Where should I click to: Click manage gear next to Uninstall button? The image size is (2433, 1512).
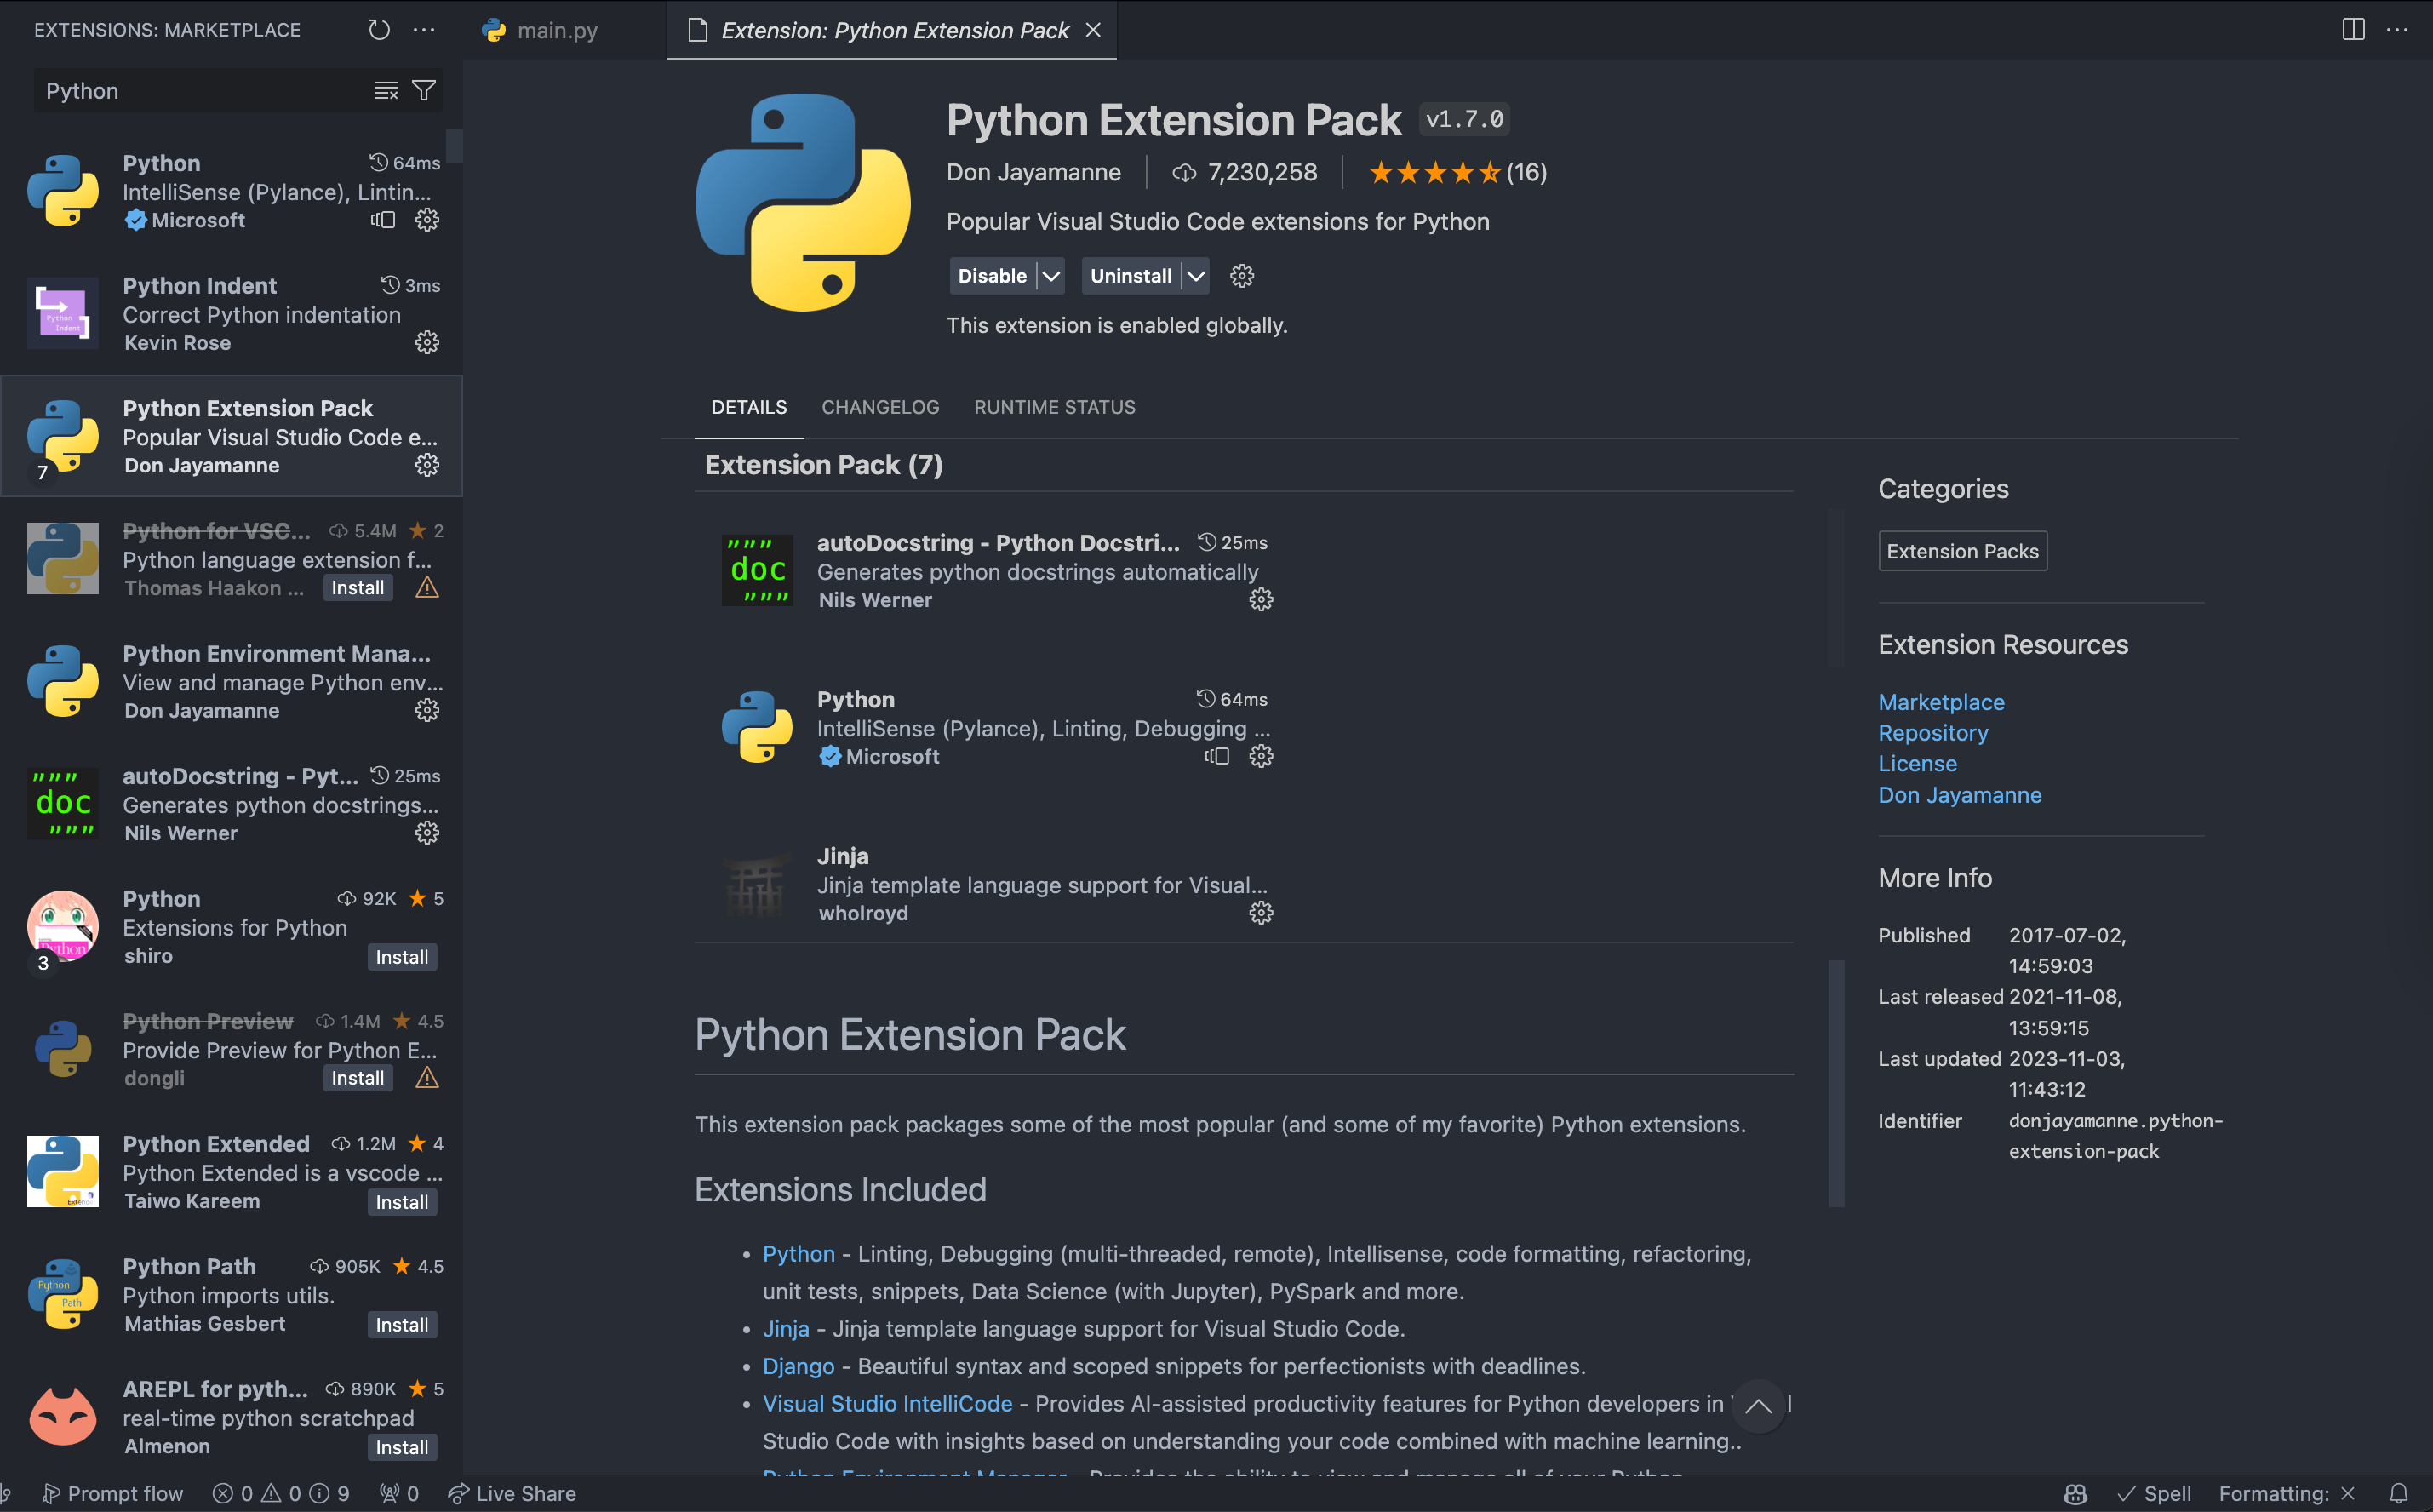point(1241,276)
